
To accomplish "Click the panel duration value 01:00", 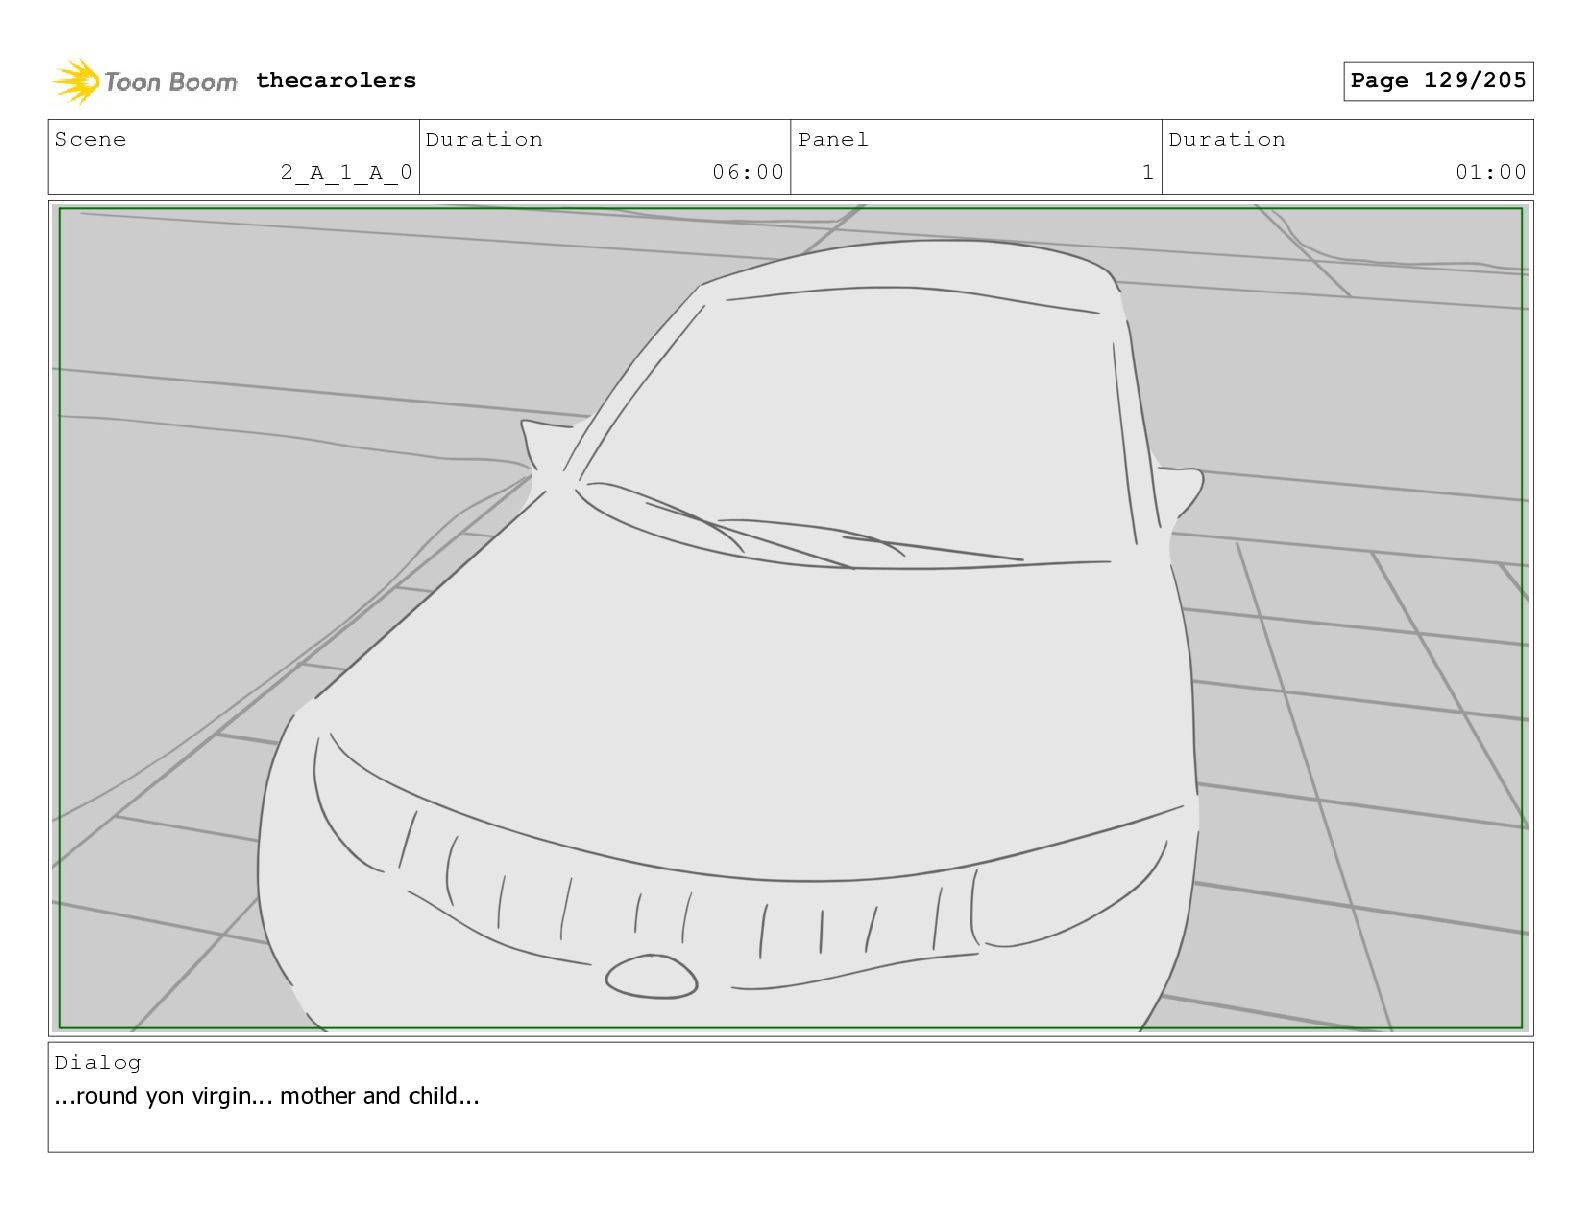I will 1490,173.
